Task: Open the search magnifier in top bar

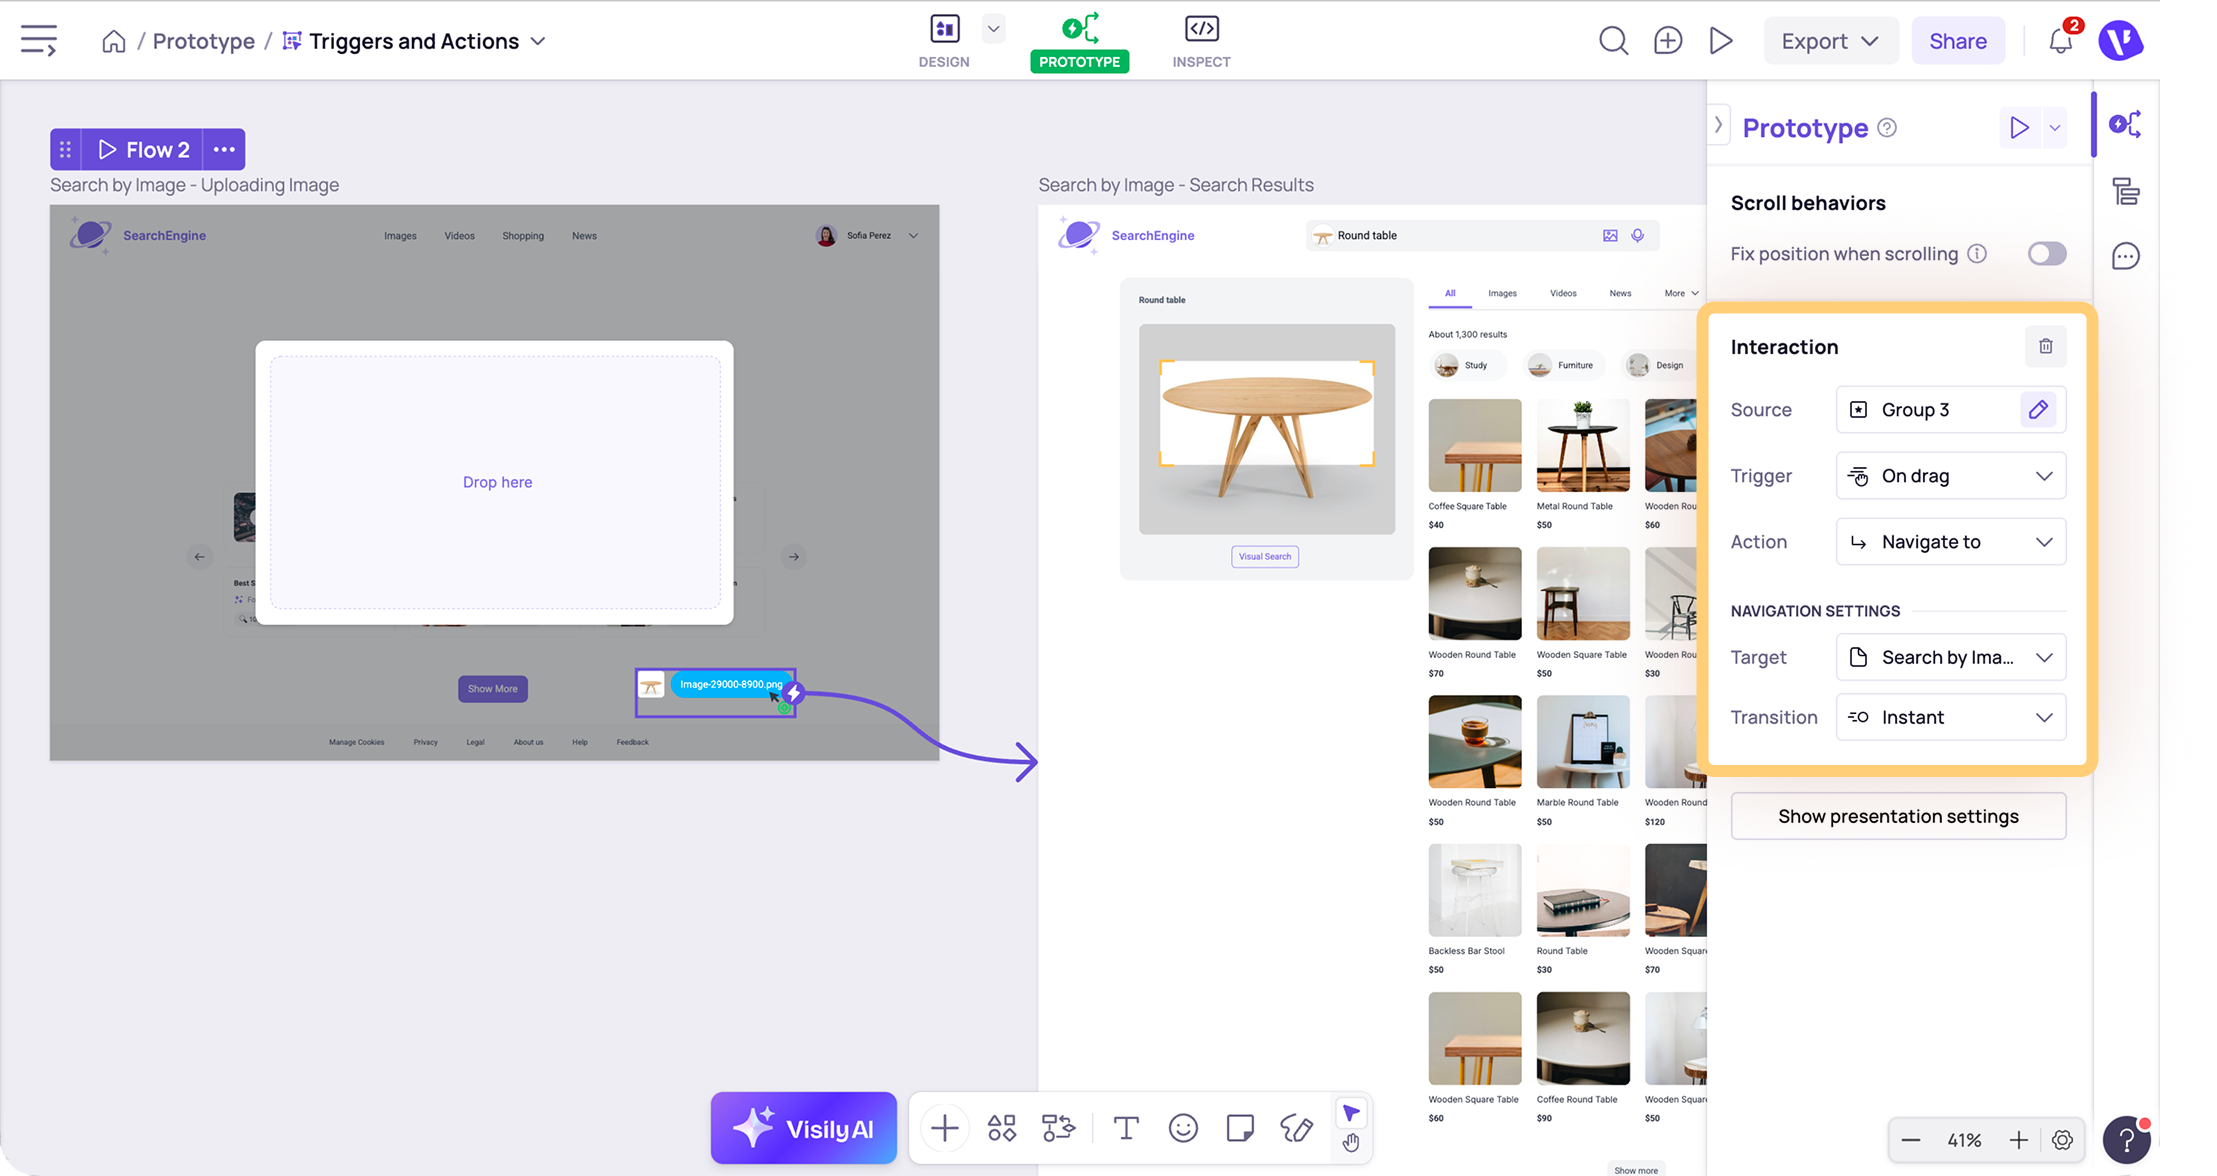Action: [1613, 41]
